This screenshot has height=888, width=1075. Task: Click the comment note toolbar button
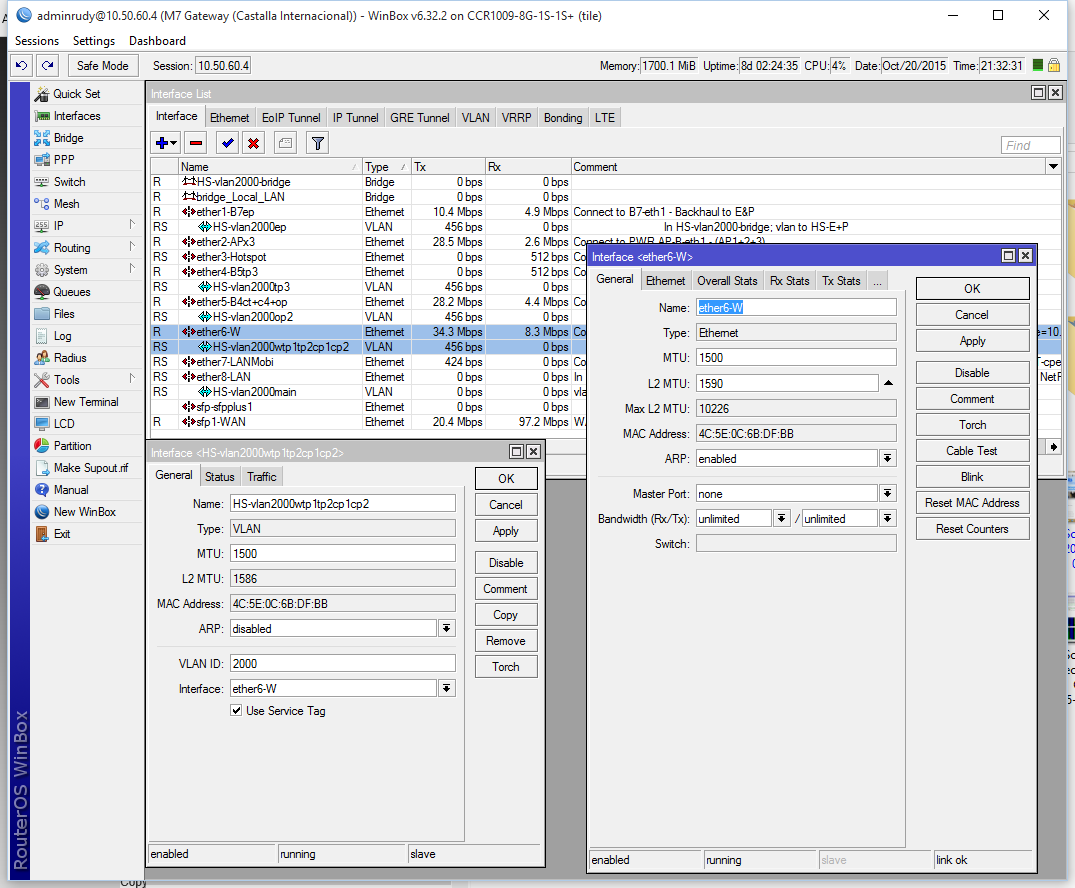[285, 143]
